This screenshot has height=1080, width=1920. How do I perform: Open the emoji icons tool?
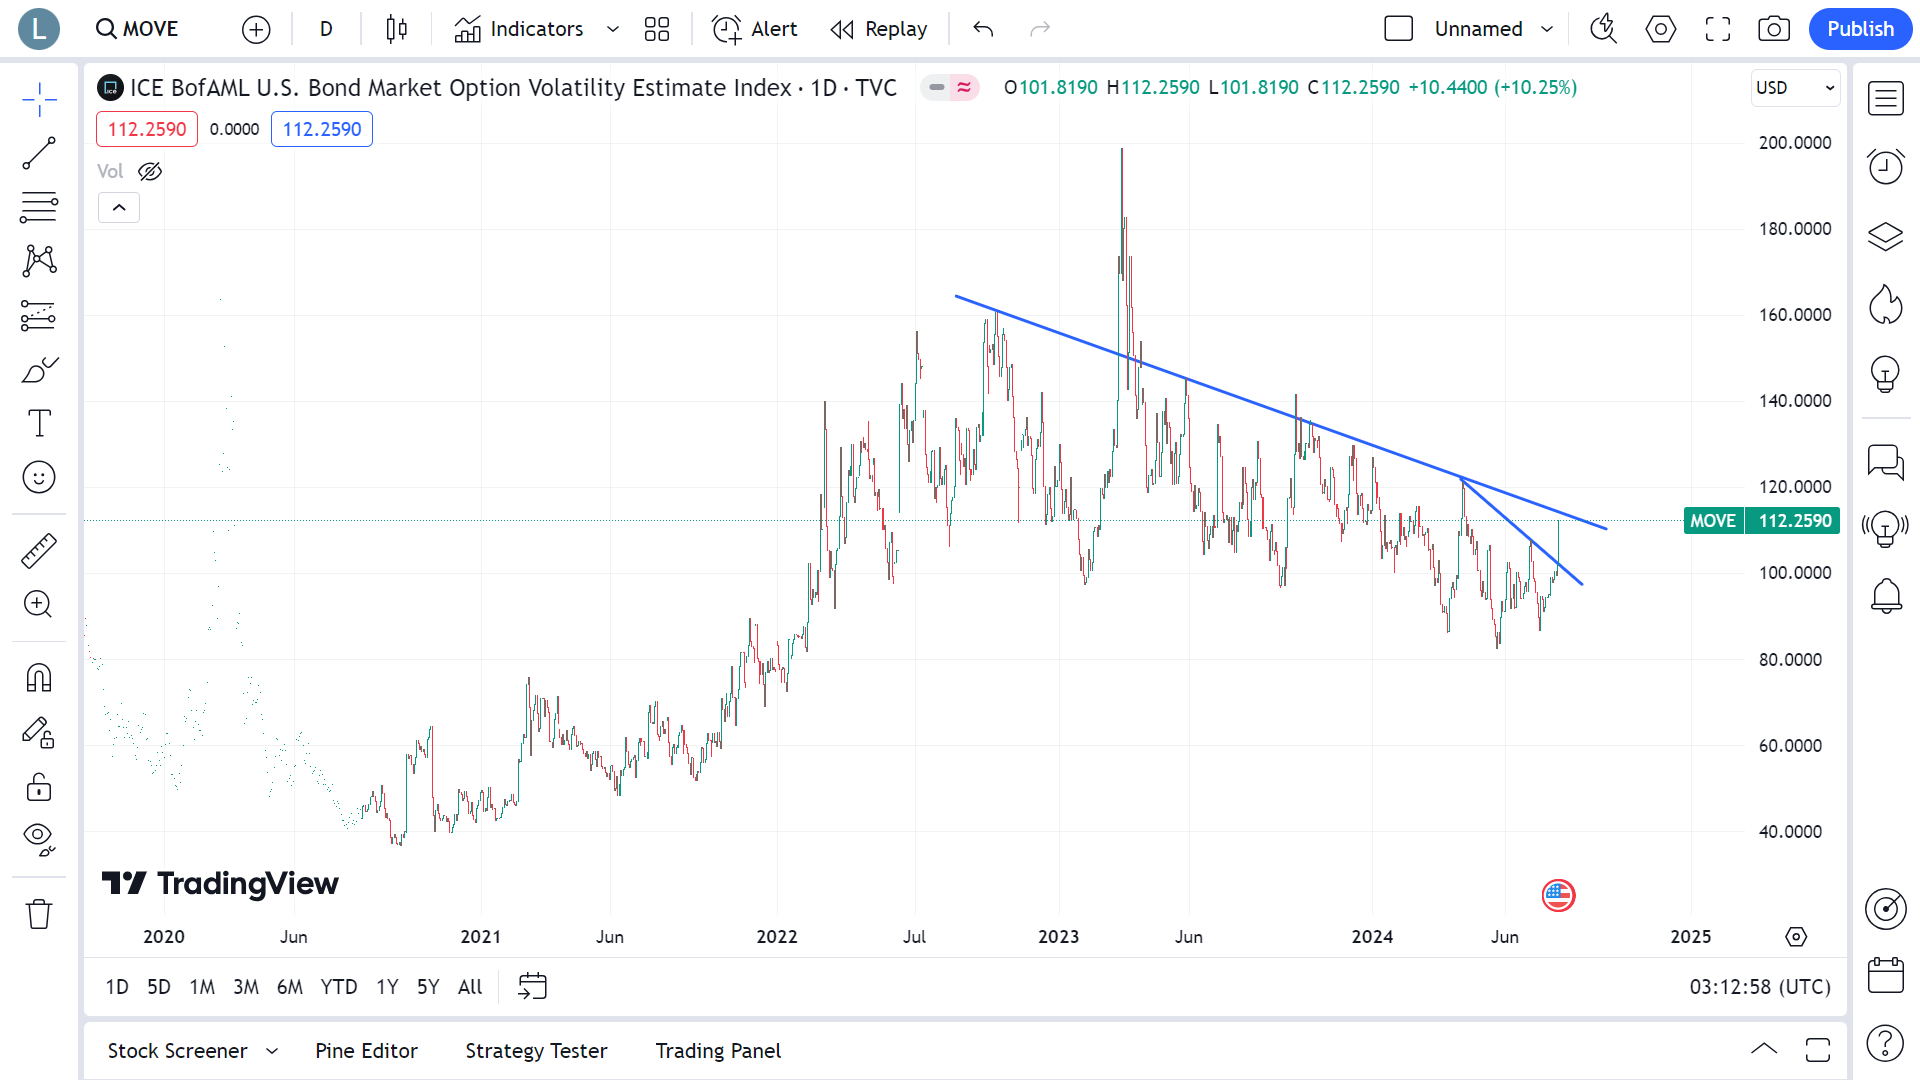pos(39,477)
